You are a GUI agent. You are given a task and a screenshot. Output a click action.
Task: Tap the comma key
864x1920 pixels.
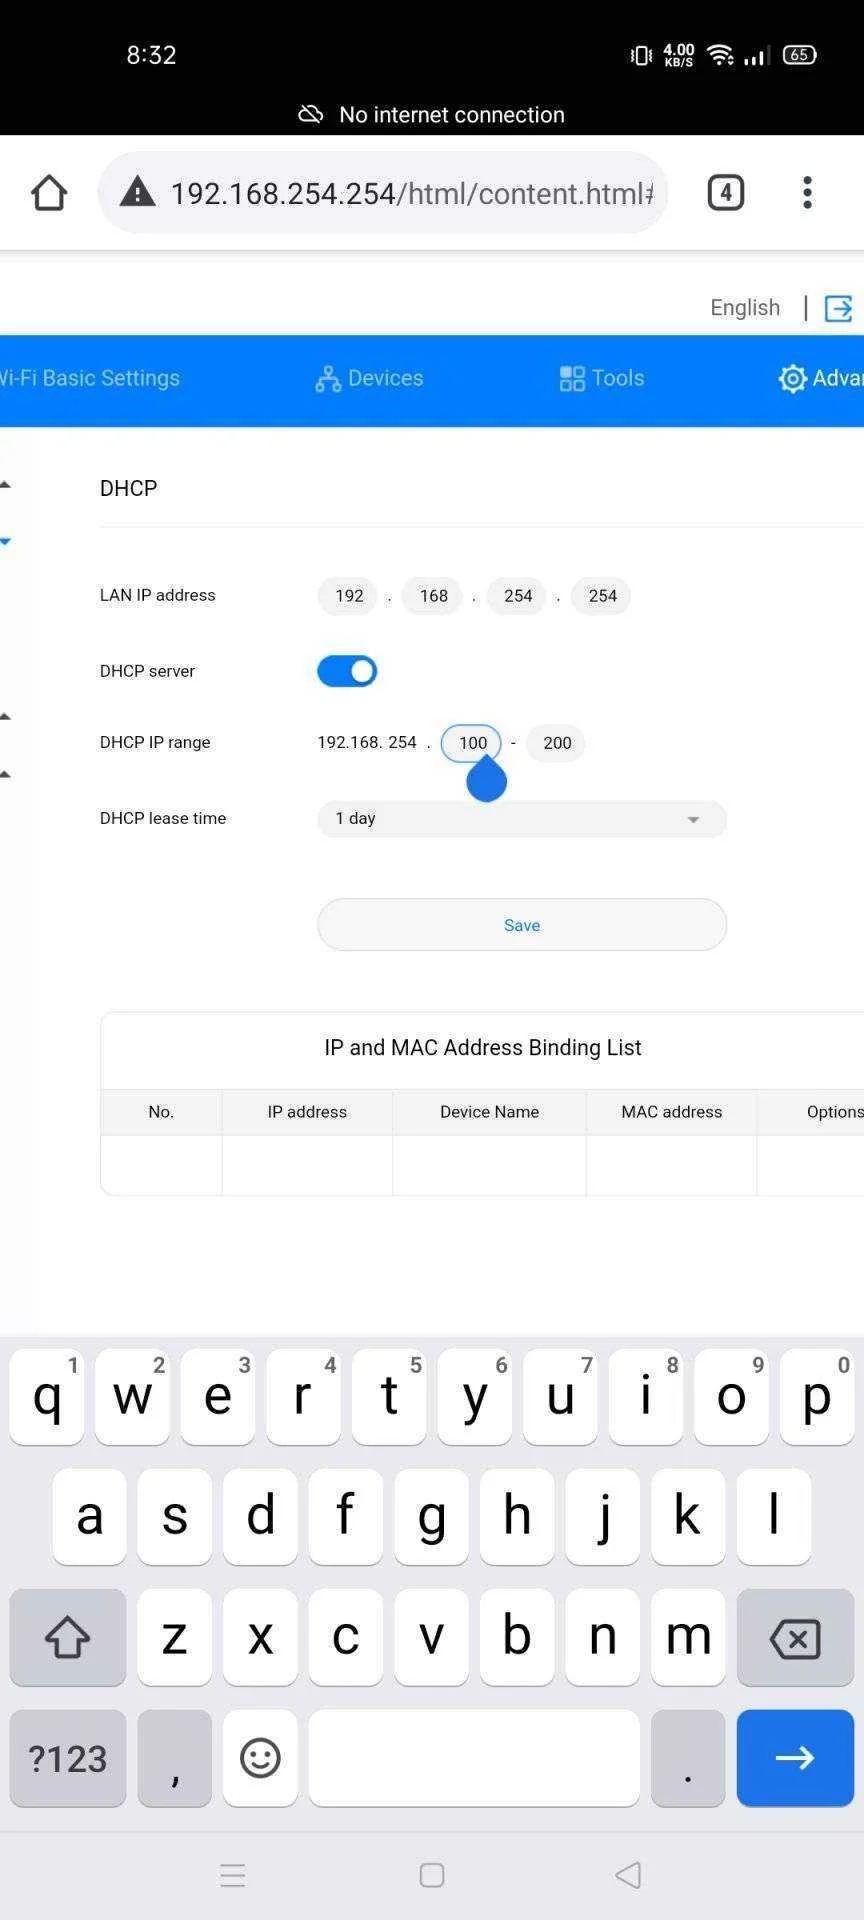(x=175, y=1757)
